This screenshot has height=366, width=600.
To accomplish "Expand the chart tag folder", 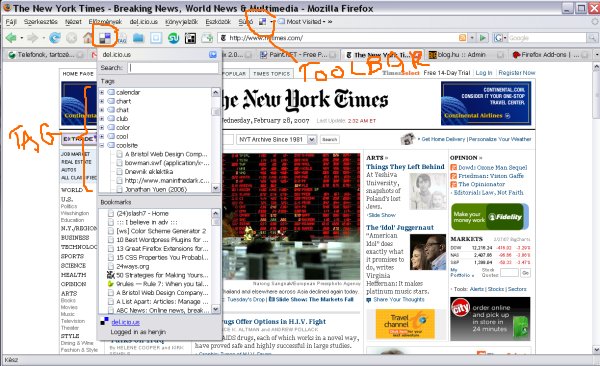I will [x=102, y=101].
